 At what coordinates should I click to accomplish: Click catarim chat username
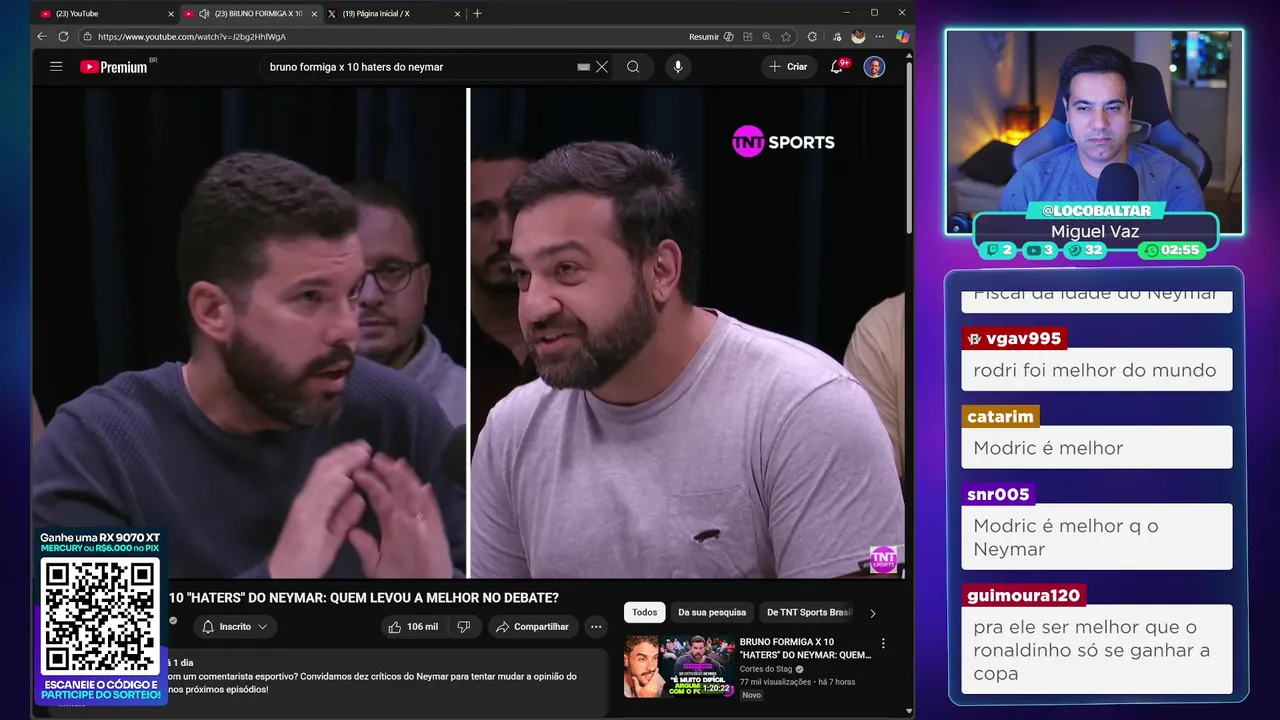[1000, 416]
